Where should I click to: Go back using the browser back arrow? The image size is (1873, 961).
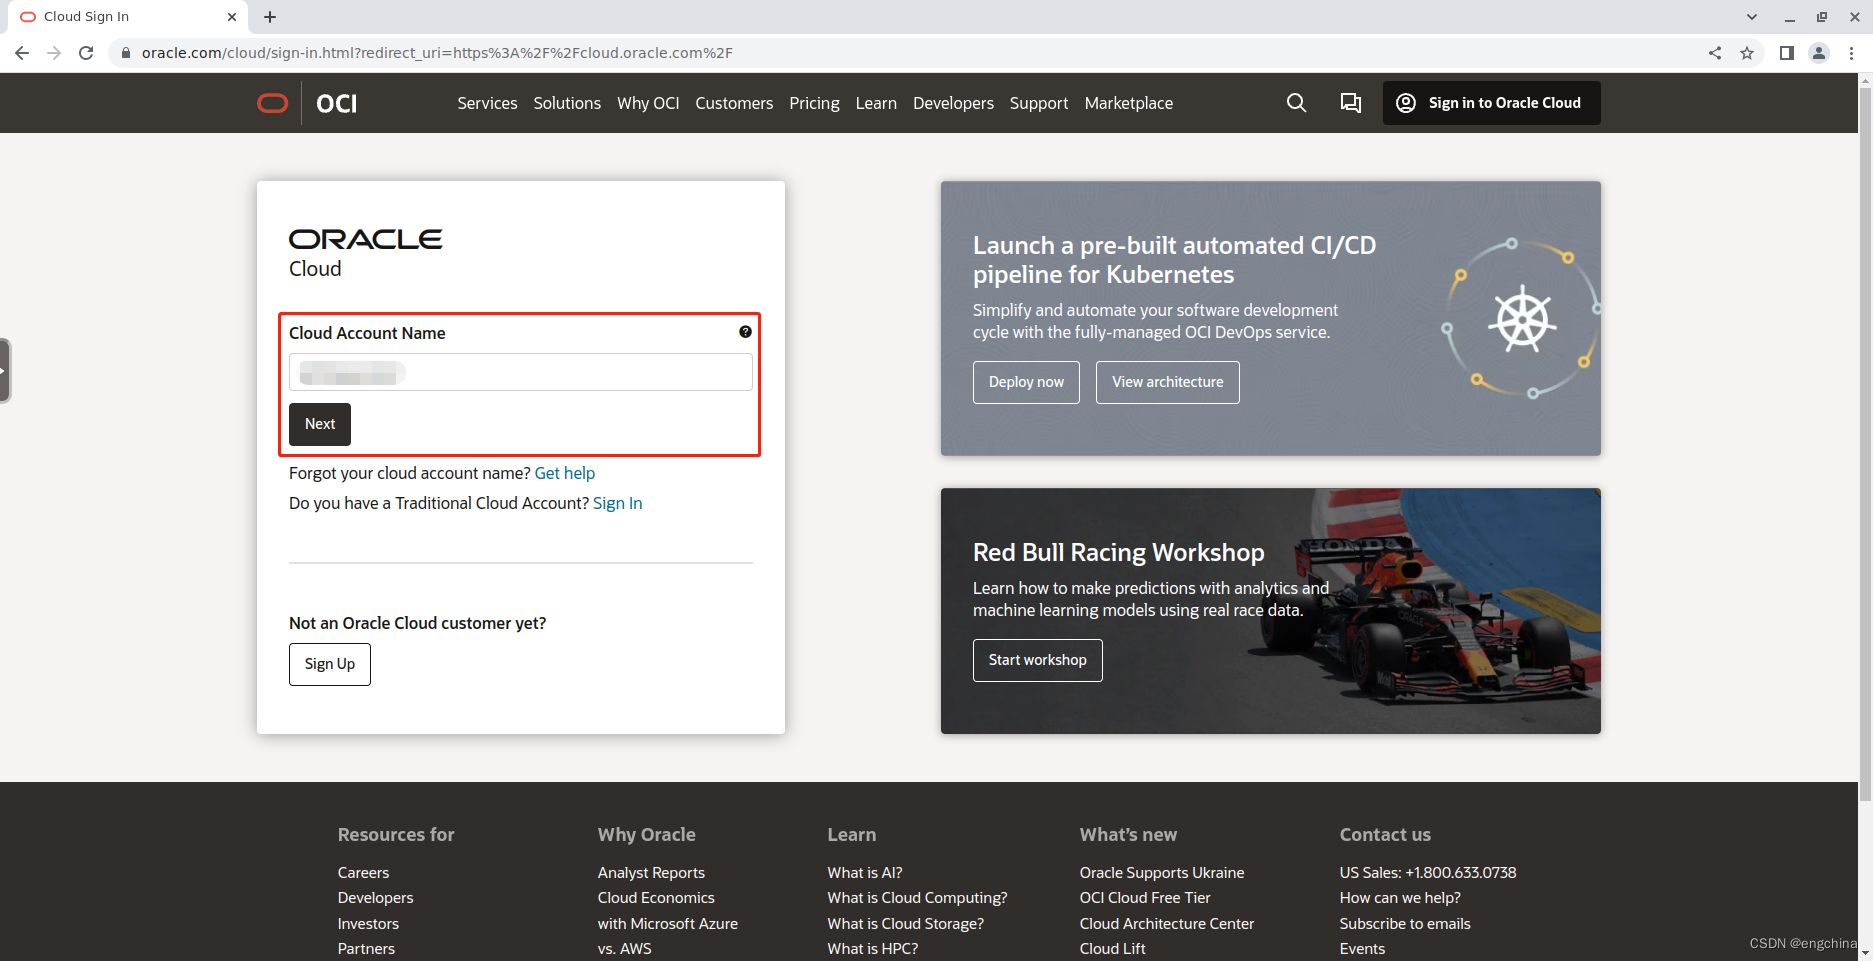pos(22,53)
